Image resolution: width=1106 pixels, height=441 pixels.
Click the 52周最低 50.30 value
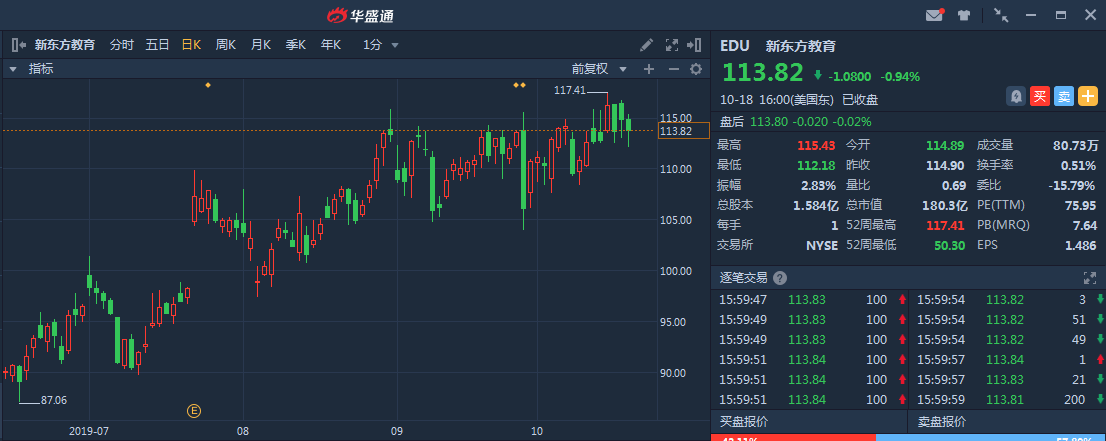(950, 246)
